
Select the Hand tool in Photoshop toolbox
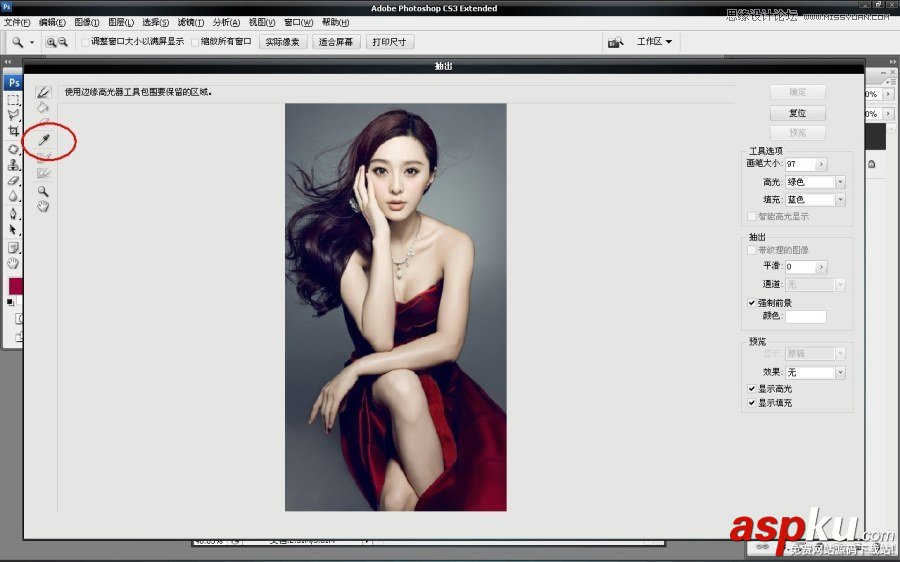[x=13, y=263]
